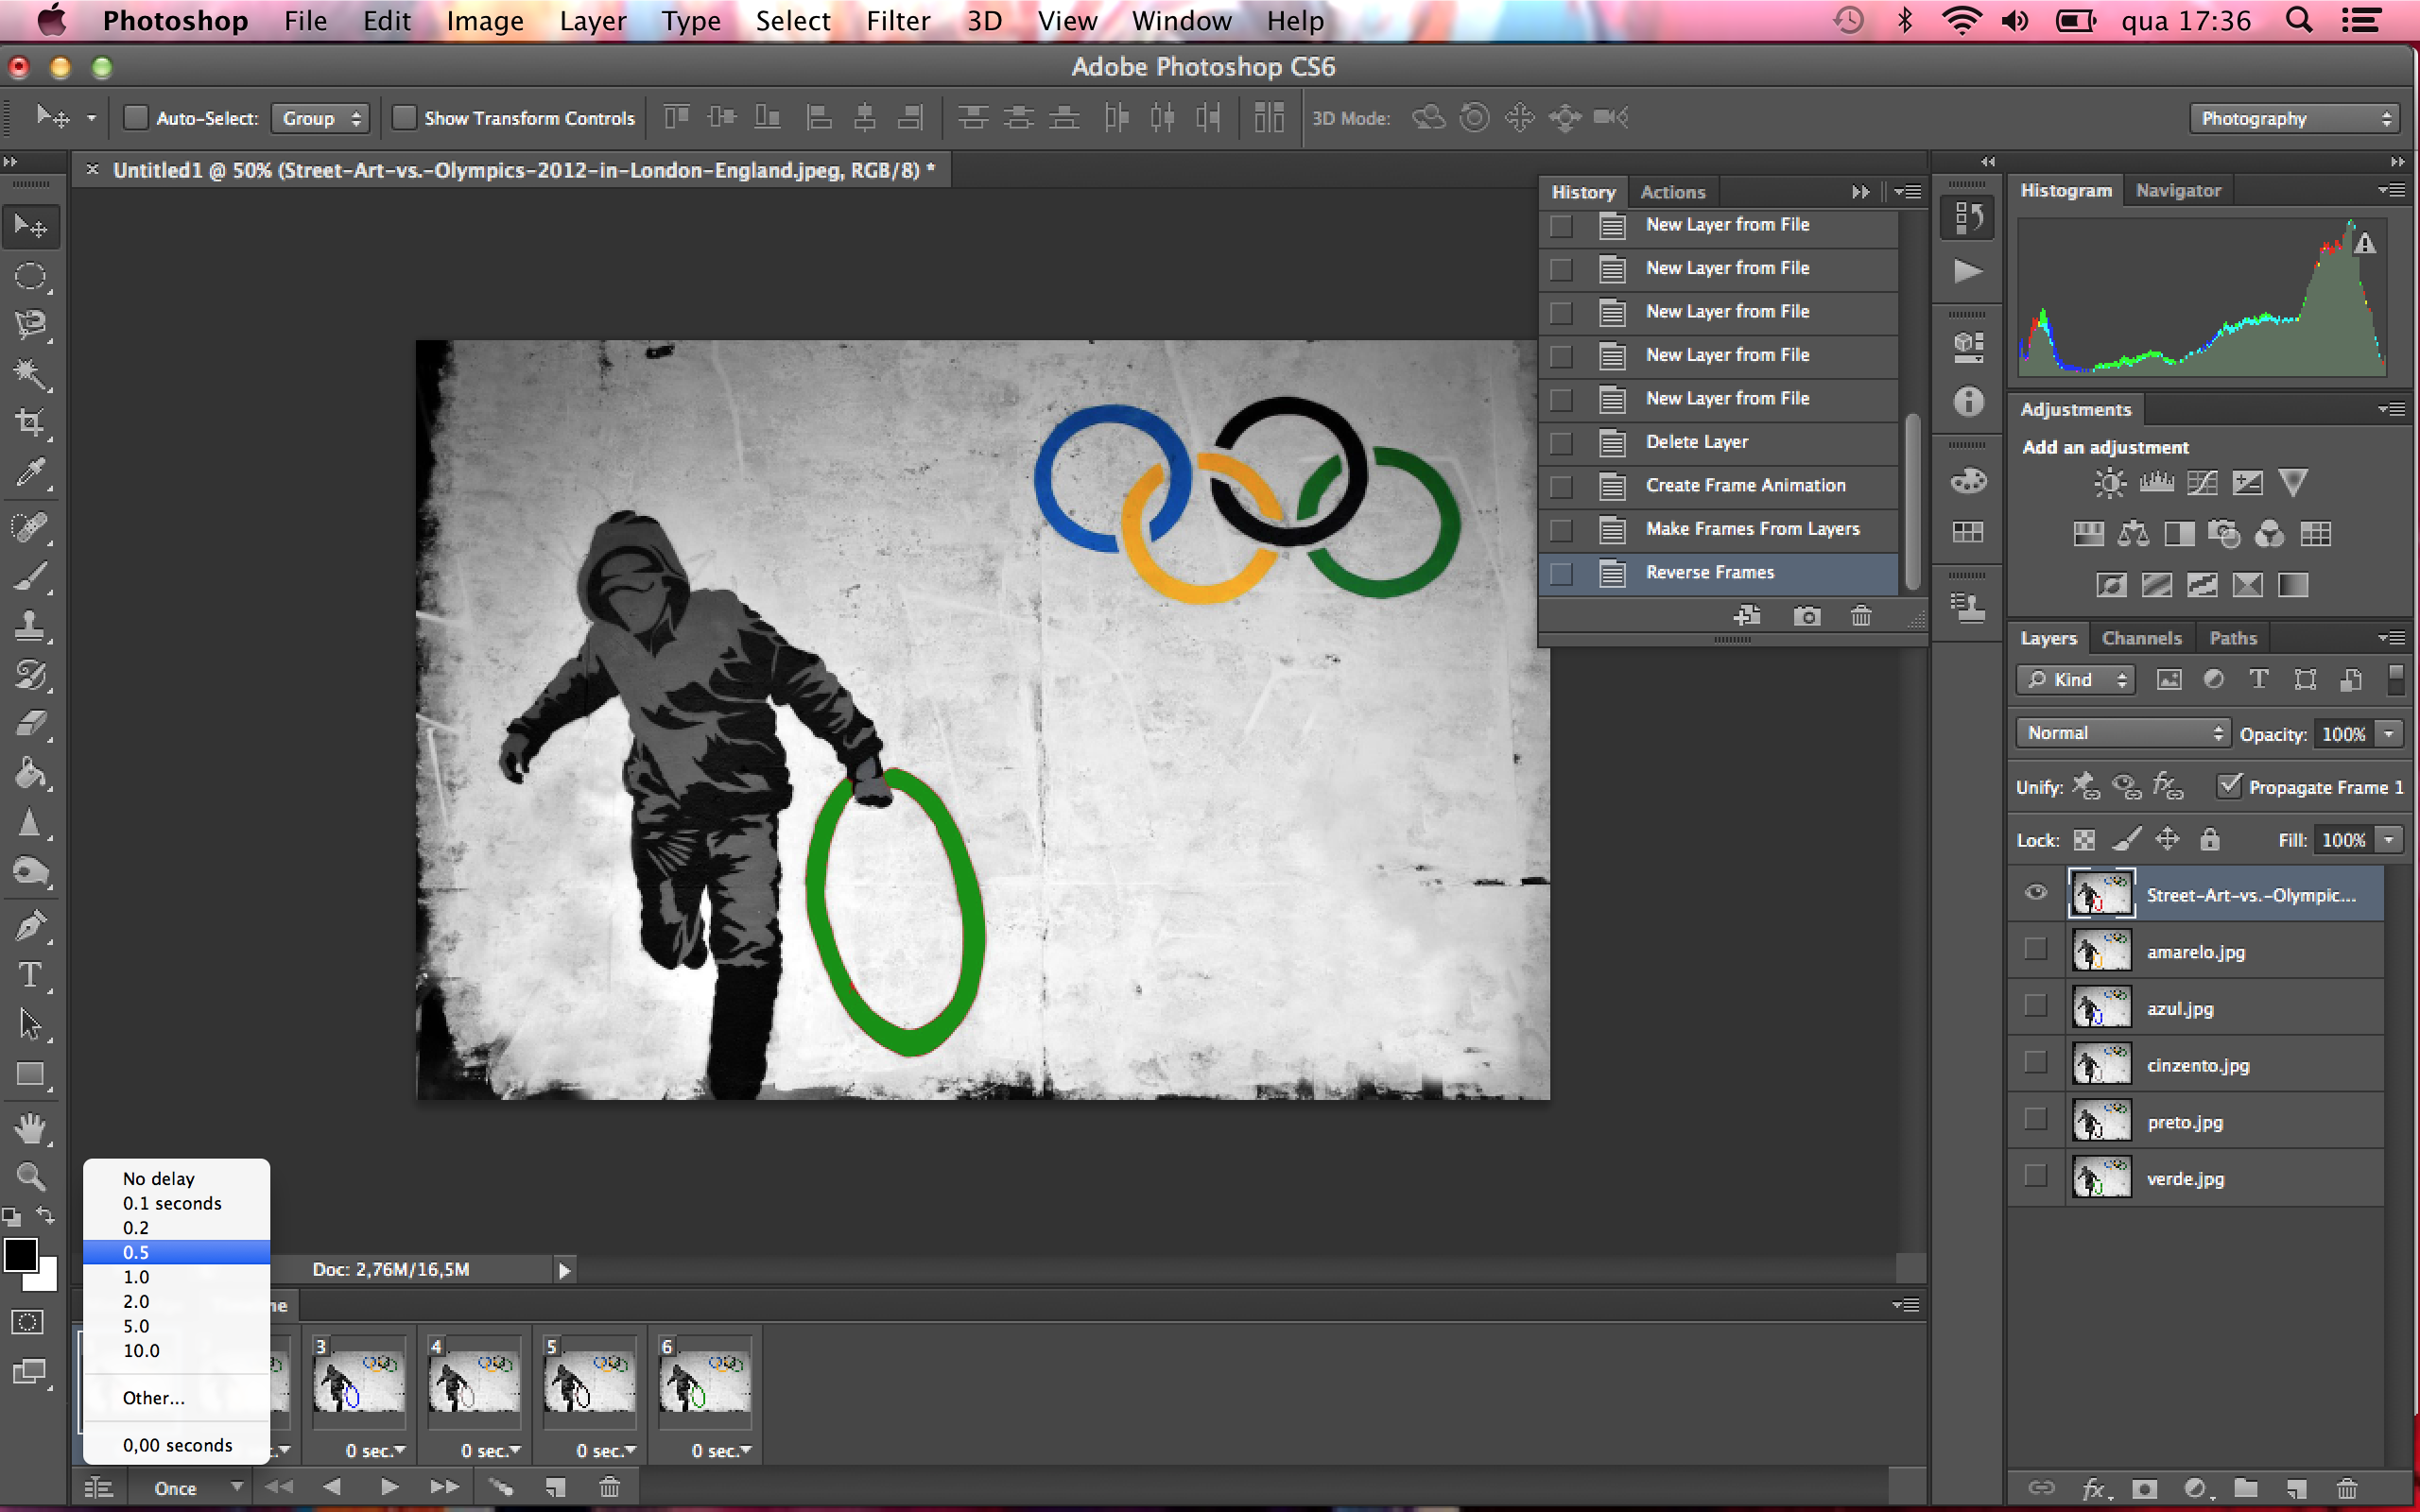Enable Show Transform Controls checkbox
Image resolution: width=2420 pixels, height=1512 pixels.
pyautogui.click(x=403, y=118)
